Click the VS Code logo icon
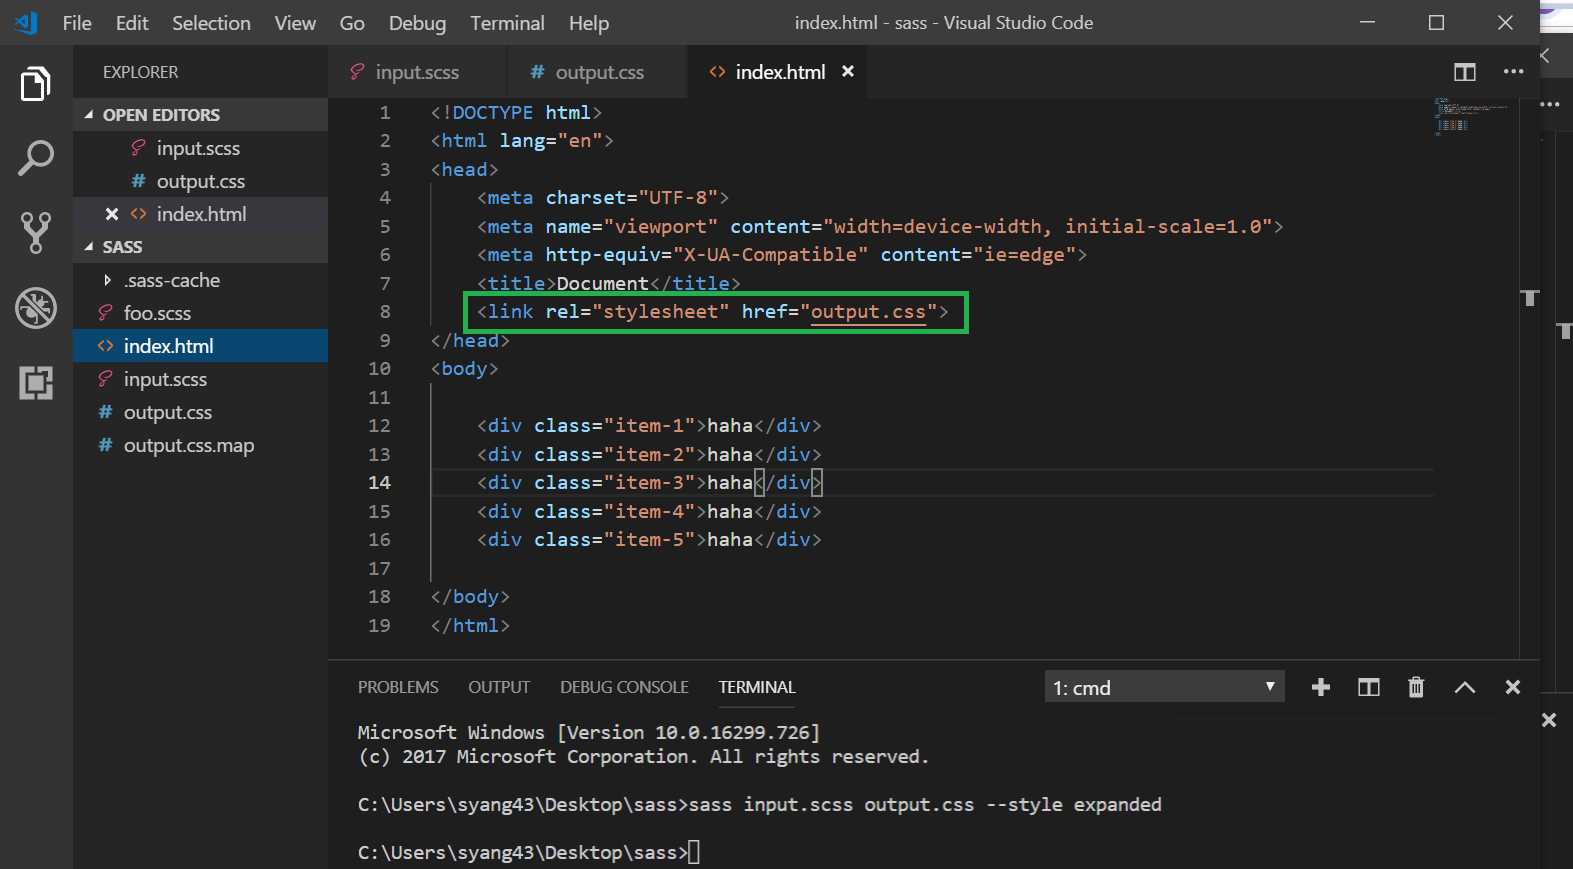Image resolution: width=1573 pixels, height=869 pixels. 26,22
